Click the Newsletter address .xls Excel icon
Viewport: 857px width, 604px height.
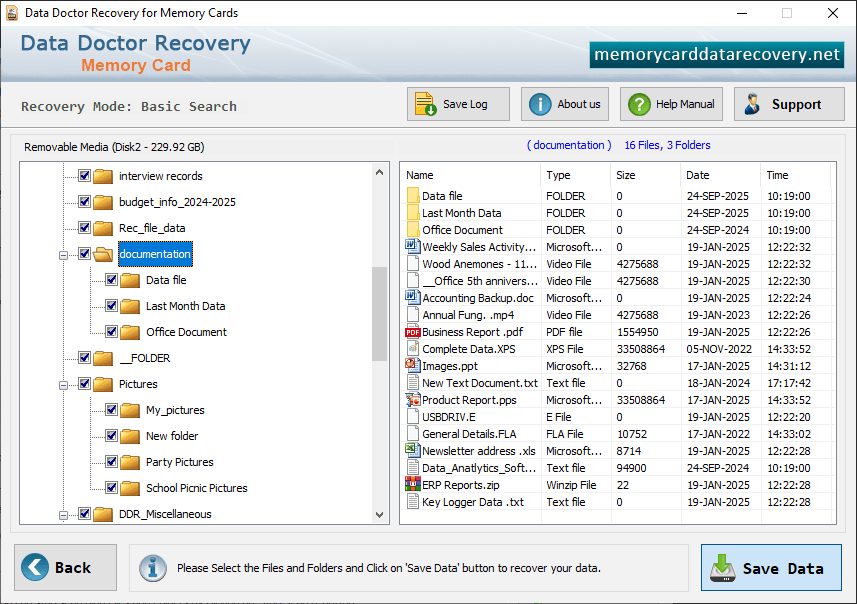tap(413, 450)
